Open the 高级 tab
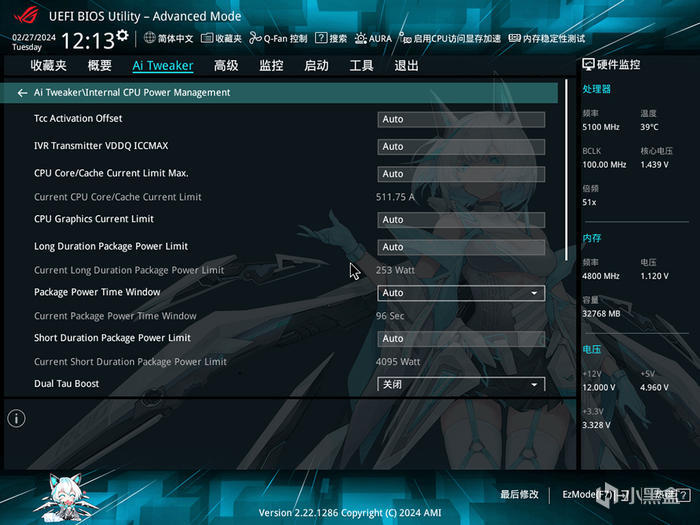The height and width of the screenshot is (525, 700). point(226,66)
